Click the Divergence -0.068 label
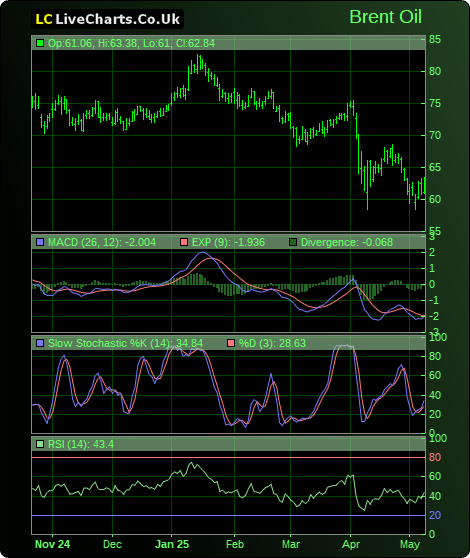 (347, 242)
